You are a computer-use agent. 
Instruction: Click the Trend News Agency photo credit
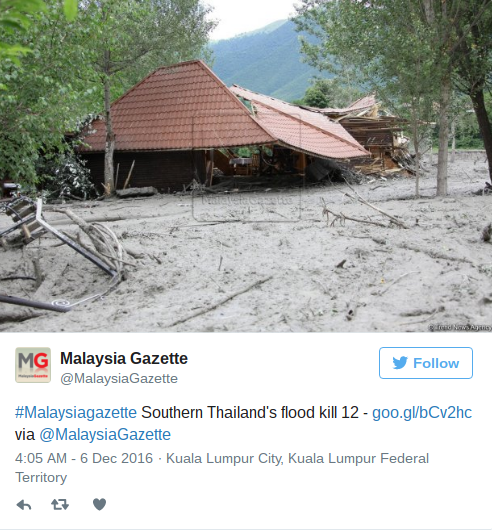[x=460, y=327]
